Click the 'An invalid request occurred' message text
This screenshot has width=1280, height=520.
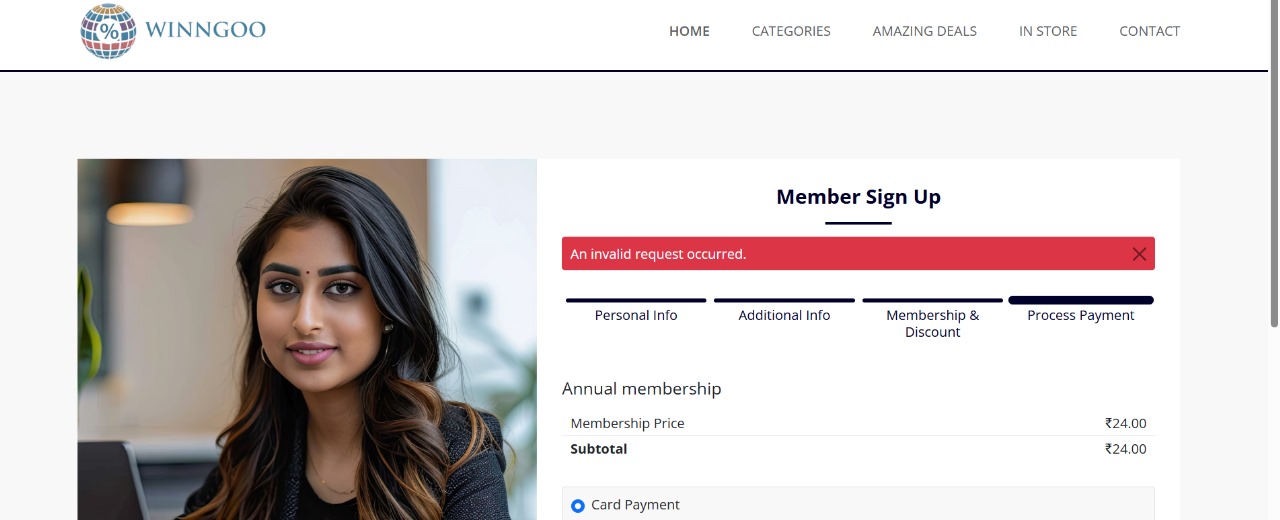pyautogui.click(x=658, y=254)
